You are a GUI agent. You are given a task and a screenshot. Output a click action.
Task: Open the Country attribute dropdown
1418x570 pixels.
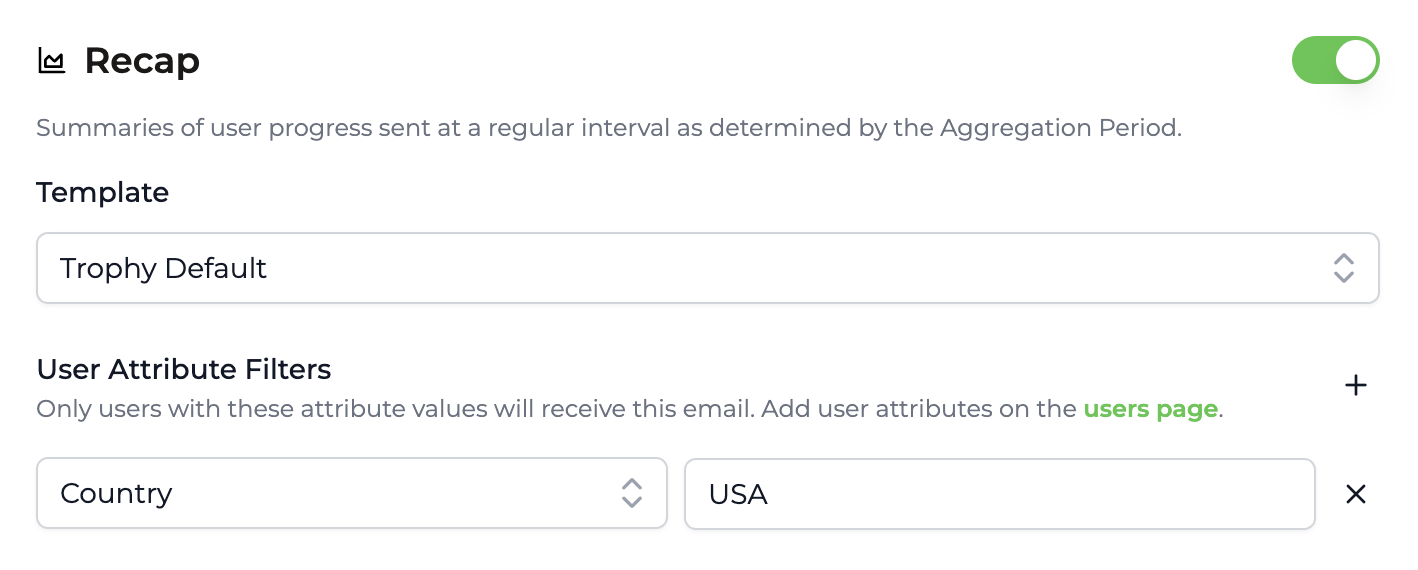pyautogui.click(x=351, y=493)
